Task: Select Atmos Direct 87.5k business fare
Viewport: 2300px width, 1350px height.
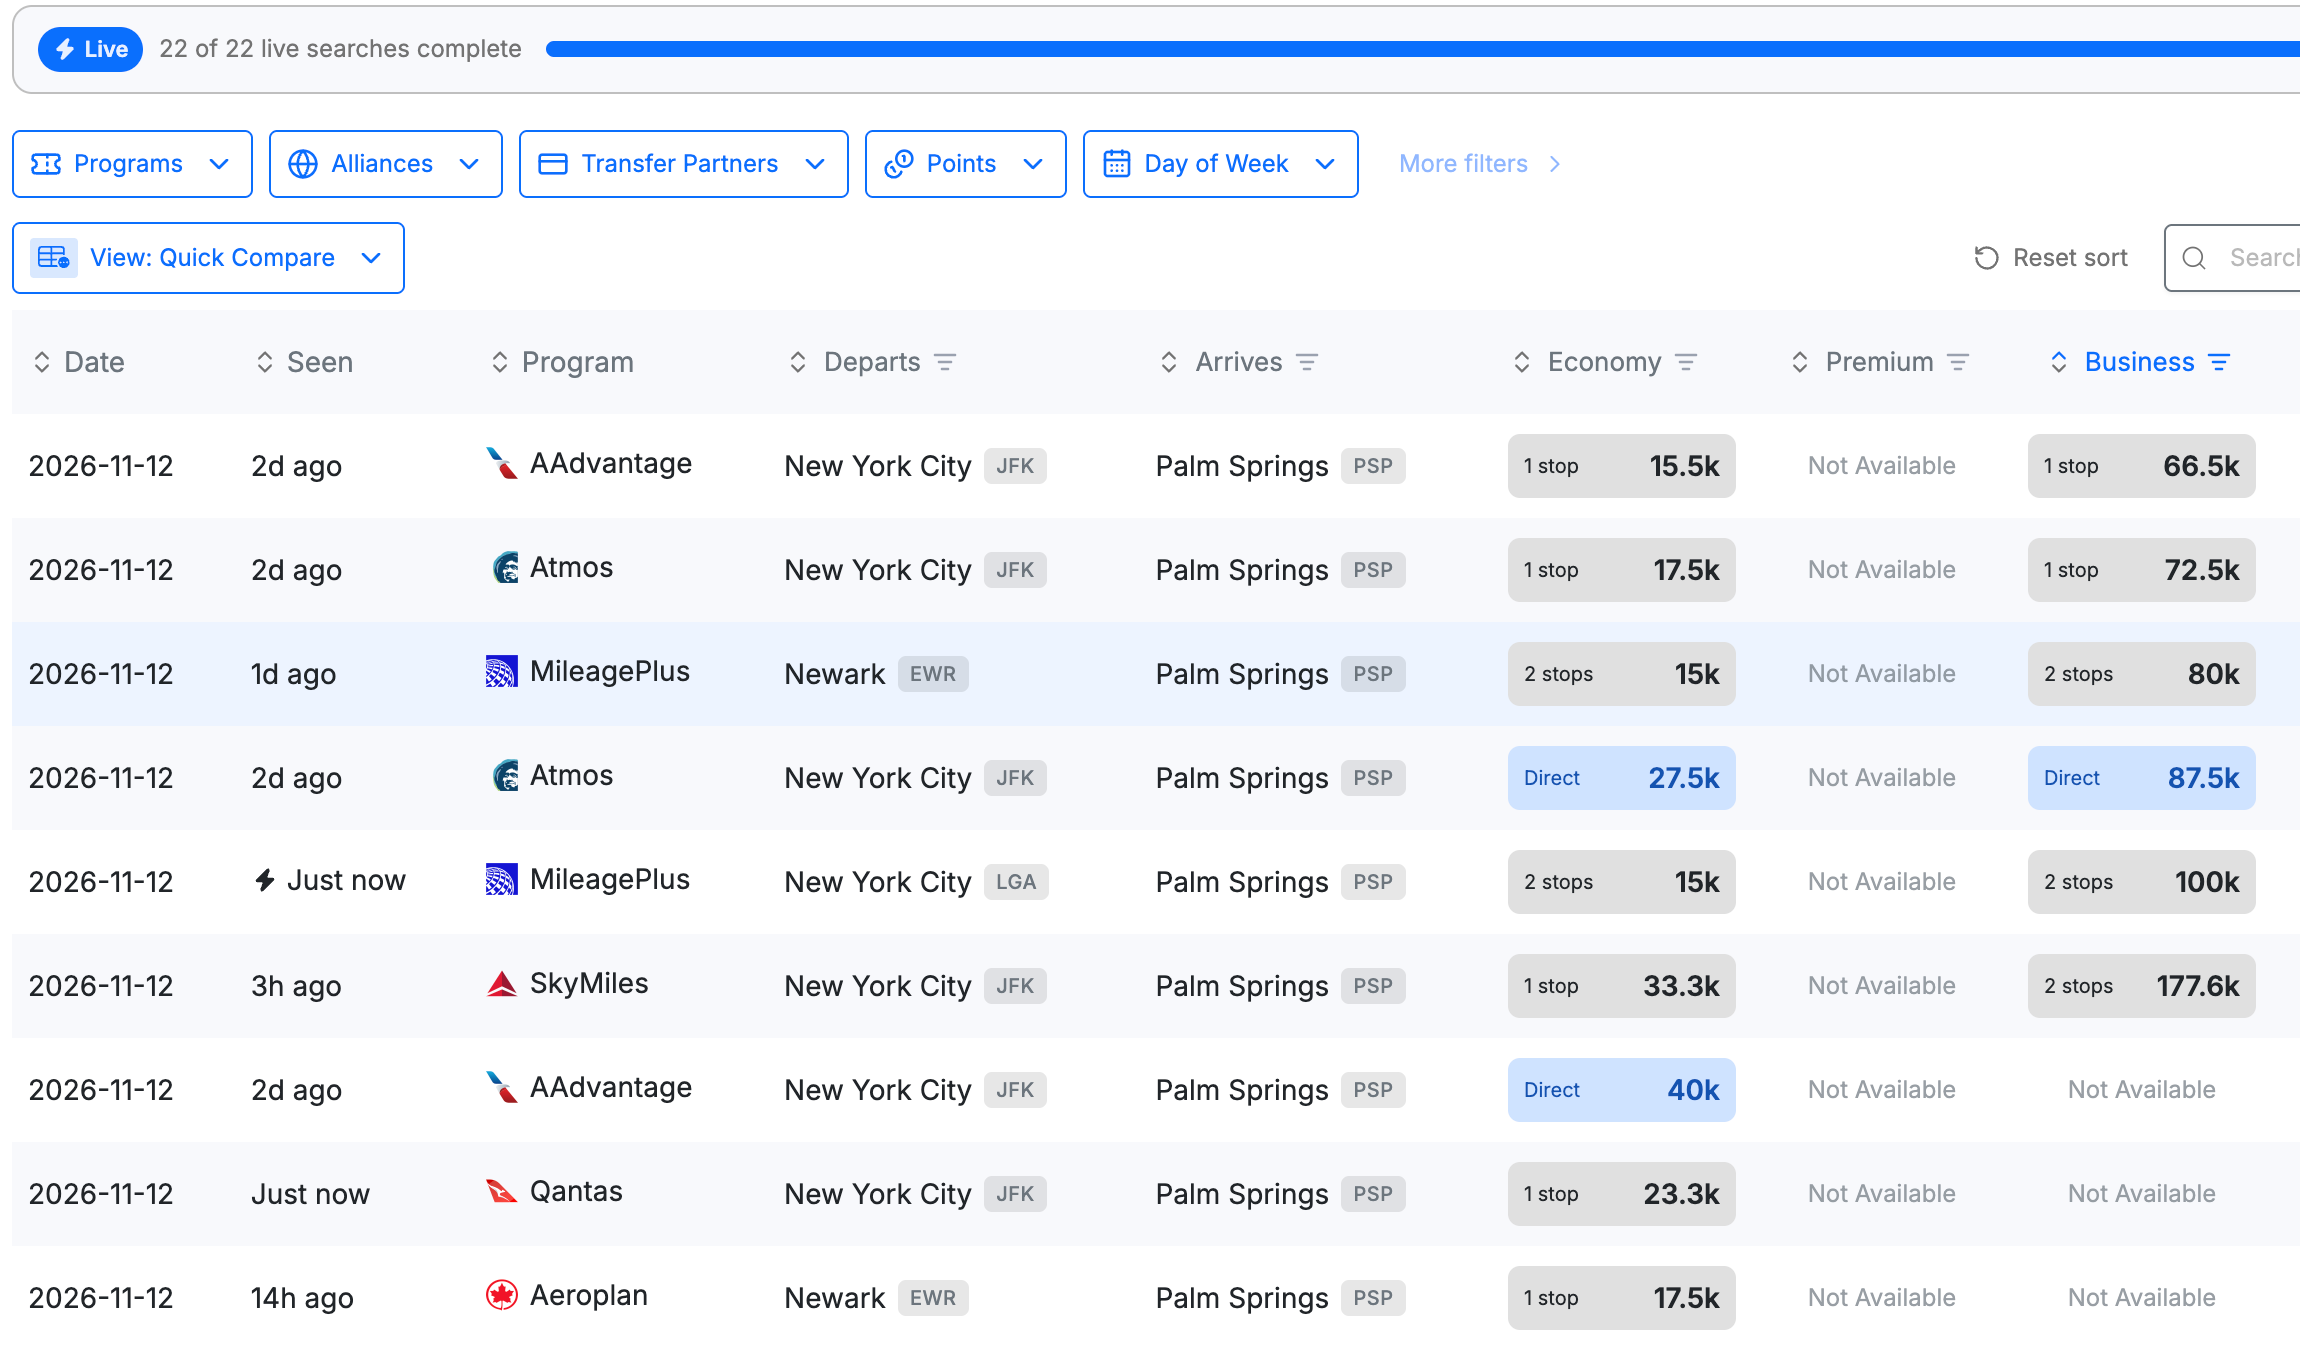Action: (x=2142, y=778)
